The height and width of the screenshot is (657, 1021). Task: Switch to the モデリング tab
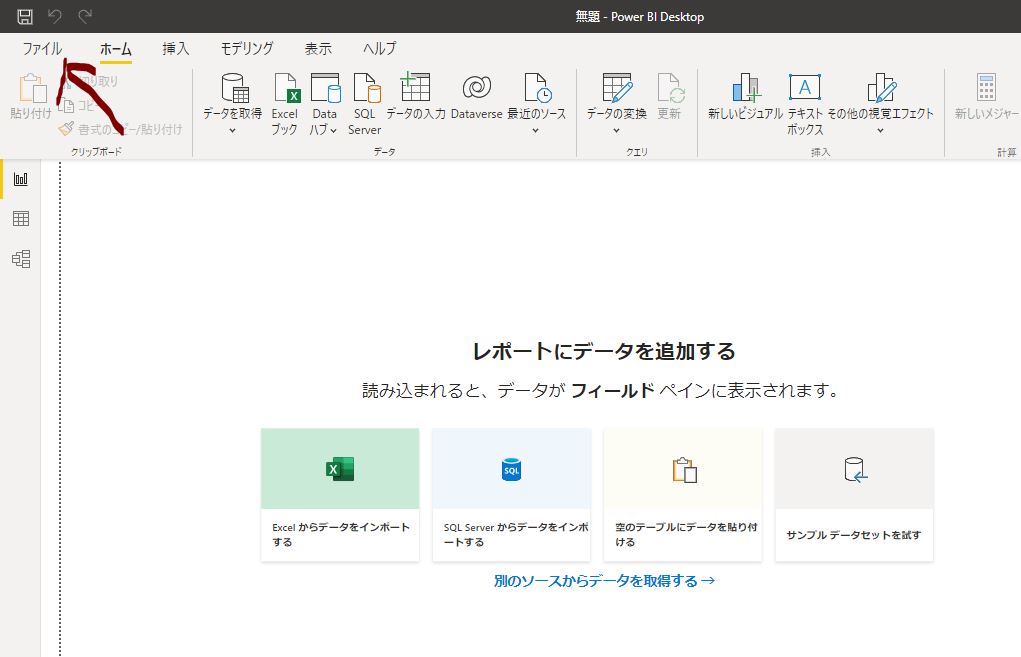click(x=247, y=48)
